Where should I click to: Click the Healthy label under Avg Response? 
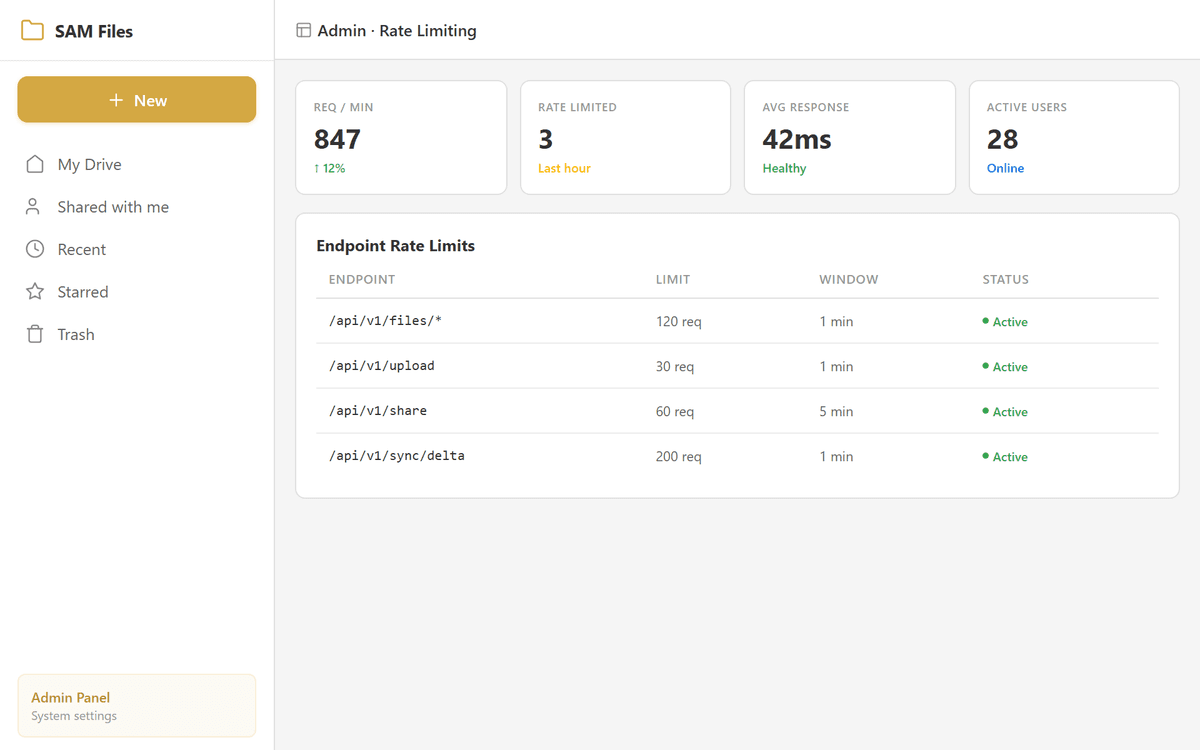pos(784,168)
